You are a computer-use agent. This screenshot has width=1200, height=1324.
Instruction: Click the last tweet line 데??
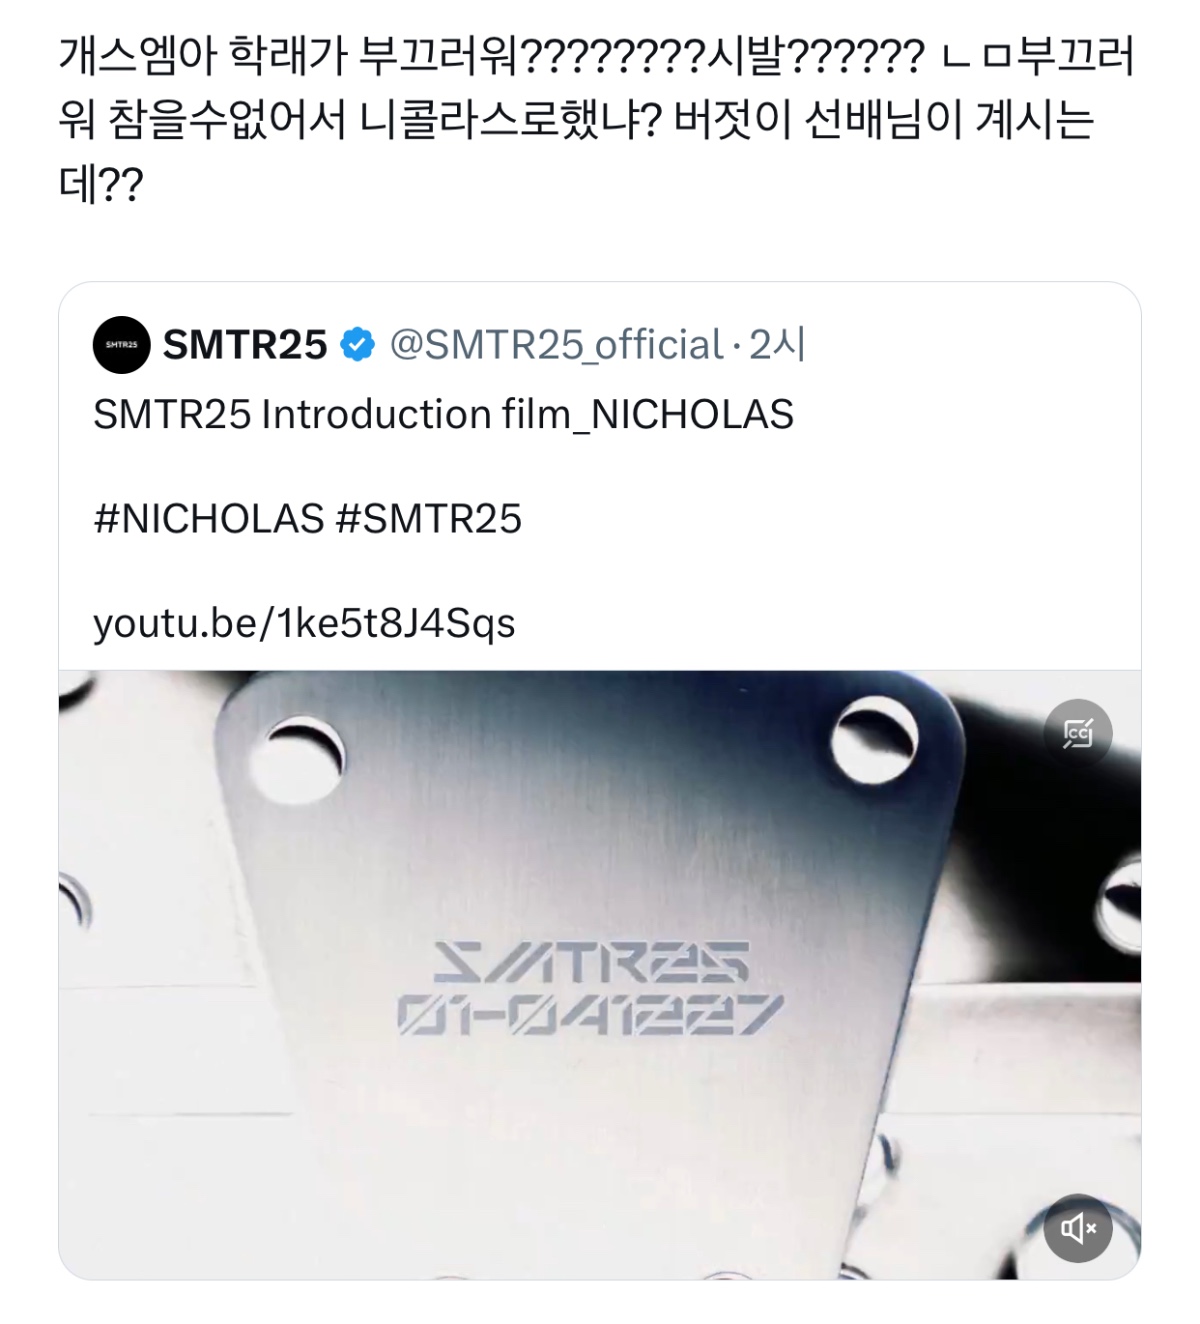point(101,184)
